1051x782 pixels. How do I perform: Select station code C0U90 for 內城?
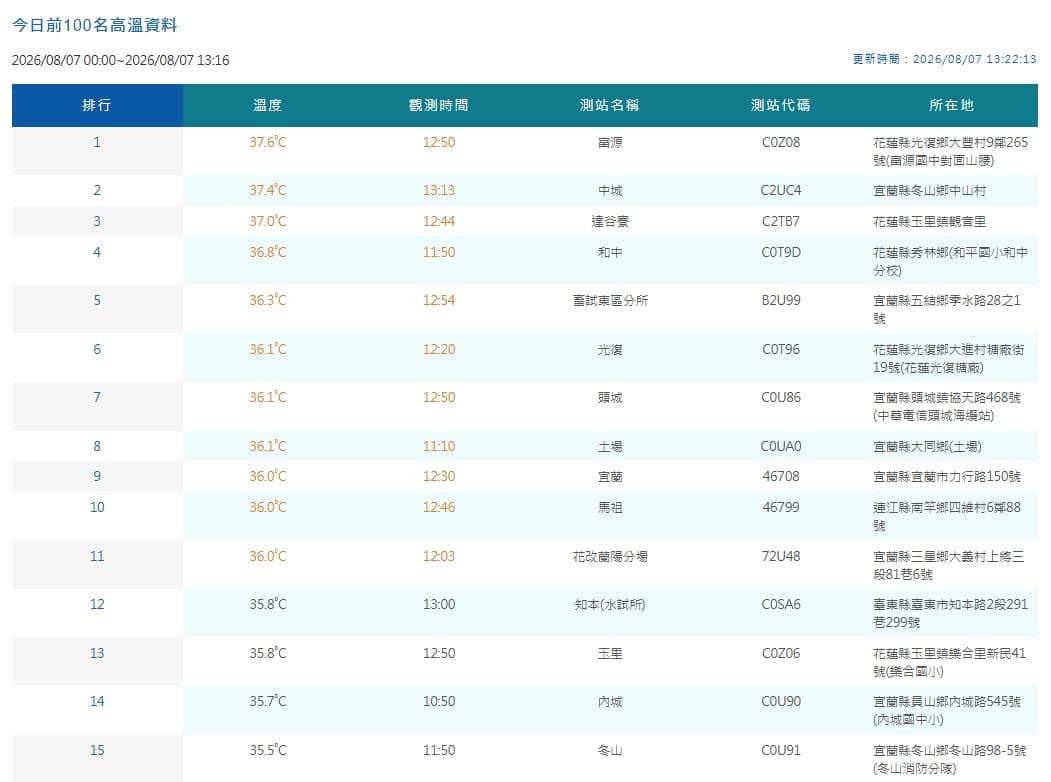pyautogui.click(x=781, y=702)
